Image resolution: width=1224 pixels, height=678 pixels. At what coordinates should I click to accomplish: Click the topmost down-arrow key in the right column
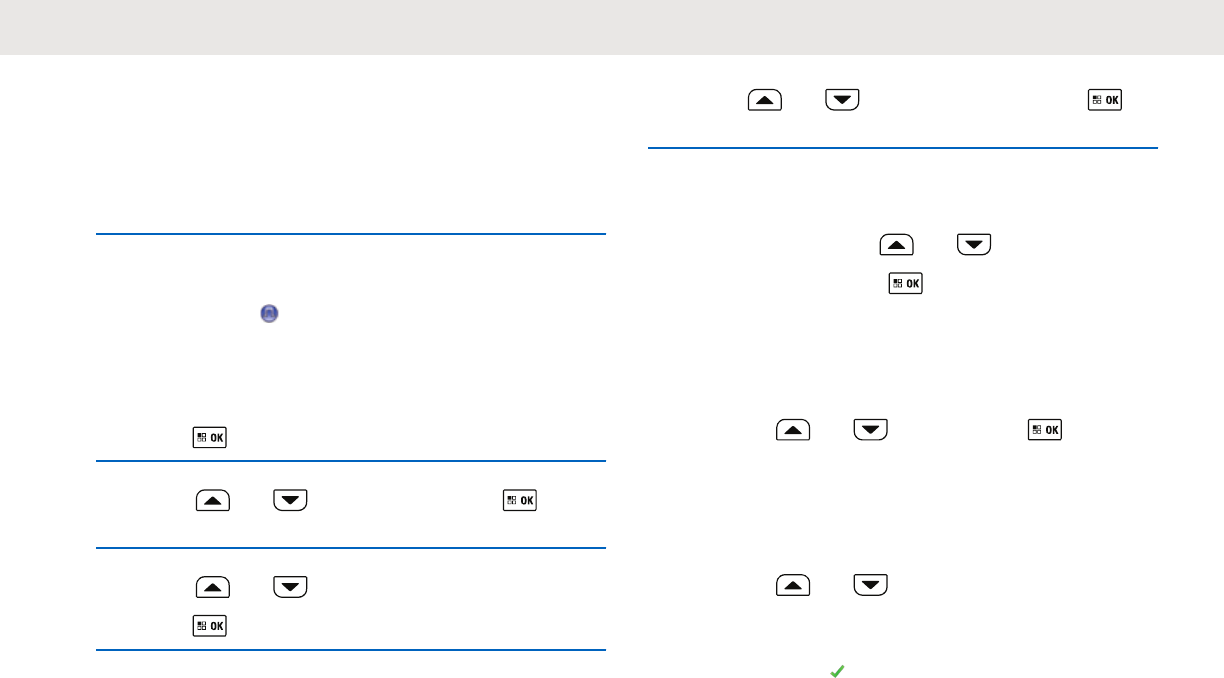pos(843,100)
